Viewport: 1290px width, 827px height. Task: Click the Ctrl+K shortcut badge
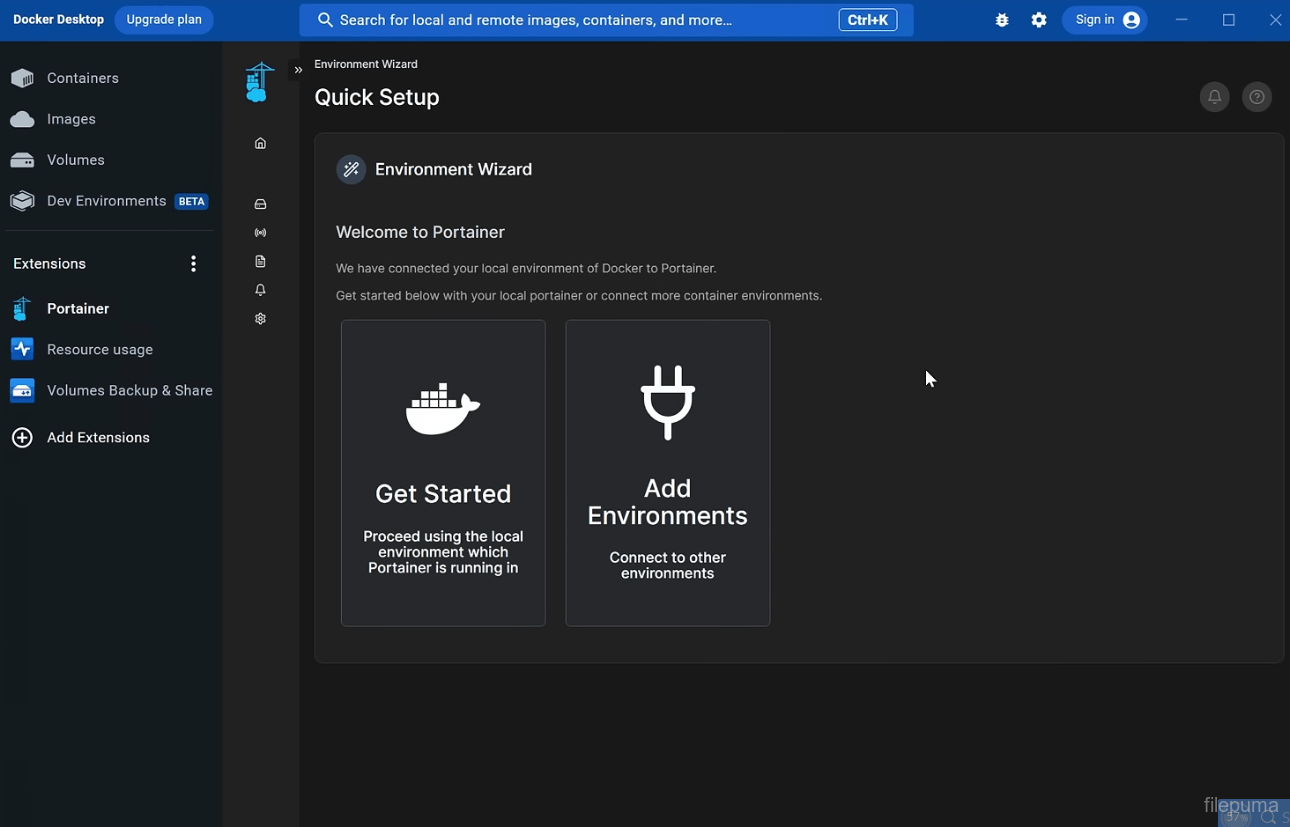[x=867, y=20]
